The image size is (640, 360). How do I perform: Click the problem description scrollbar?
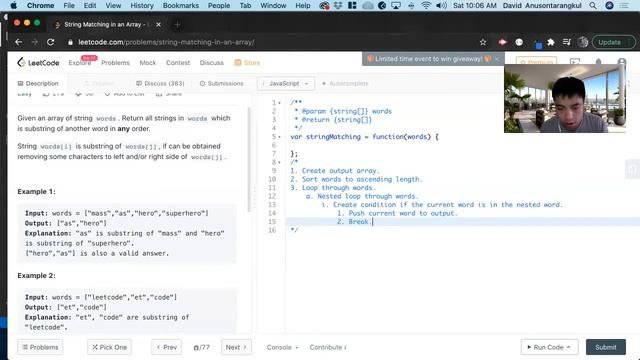249,159
